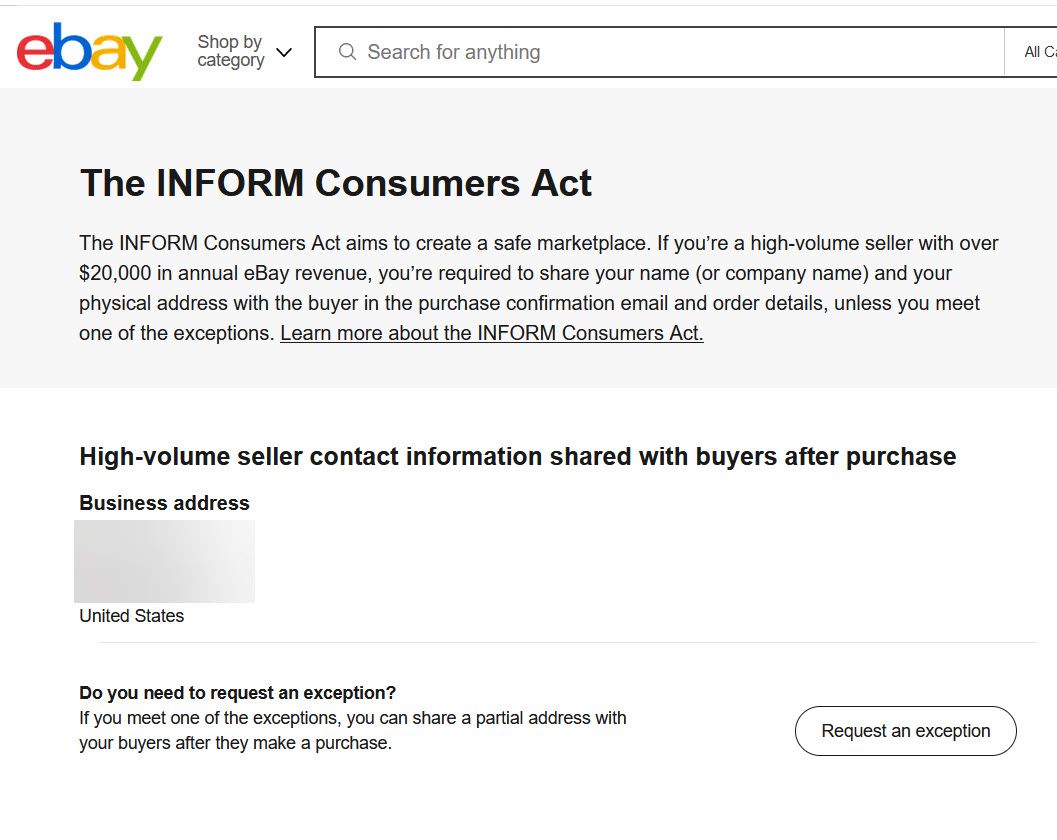This screenshot has height=840, width=1057.
Task: Click the vertical separator beside All Categories
Action: point(1004,52)
